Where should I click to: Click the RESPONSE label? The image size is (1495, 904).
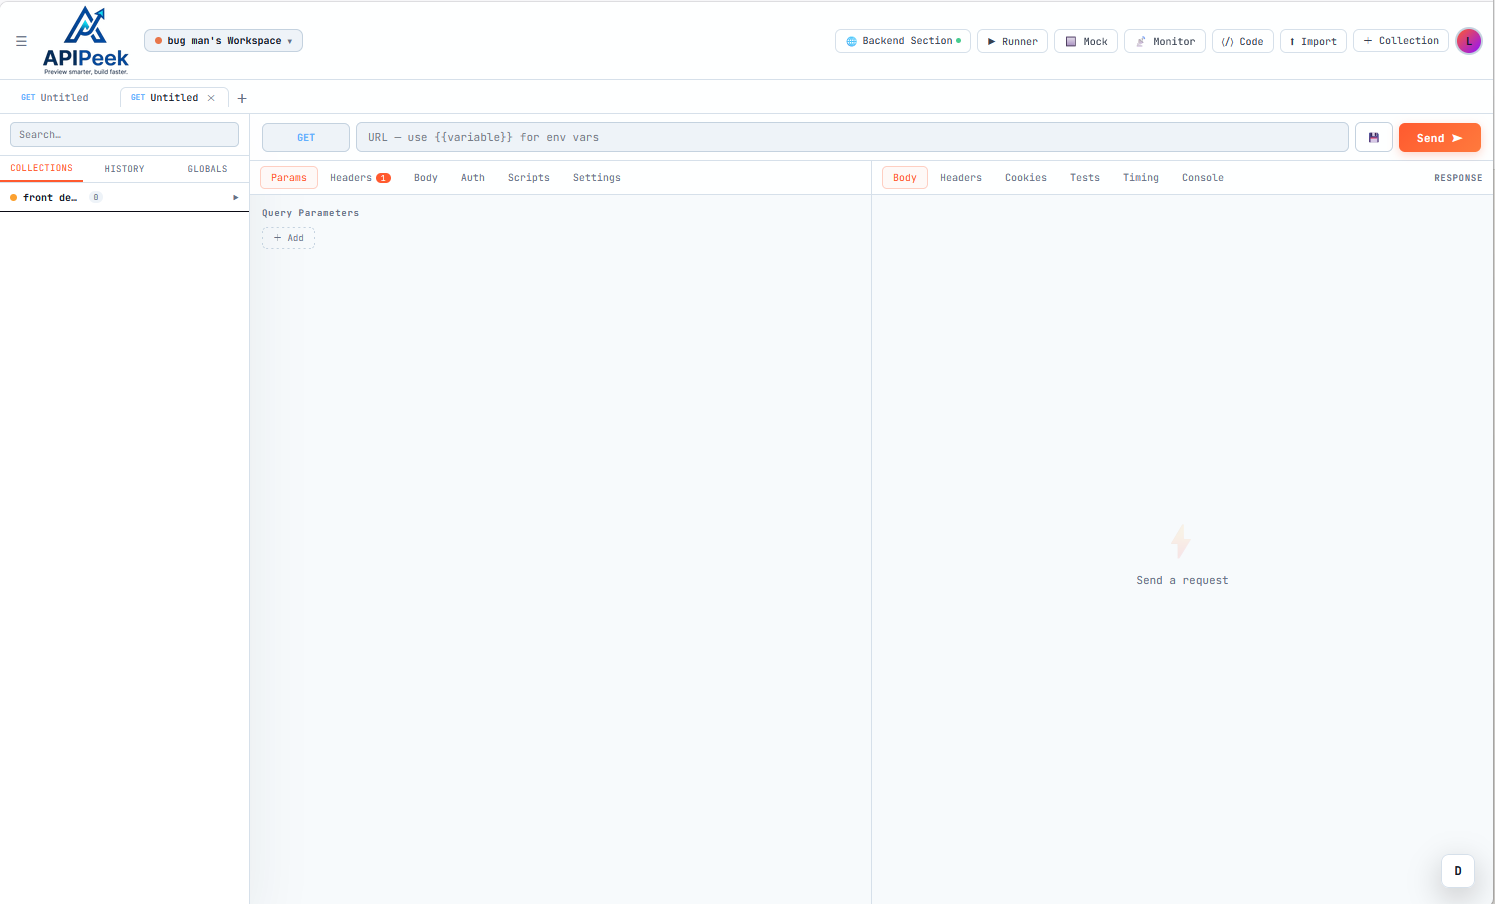(1458, 178)
